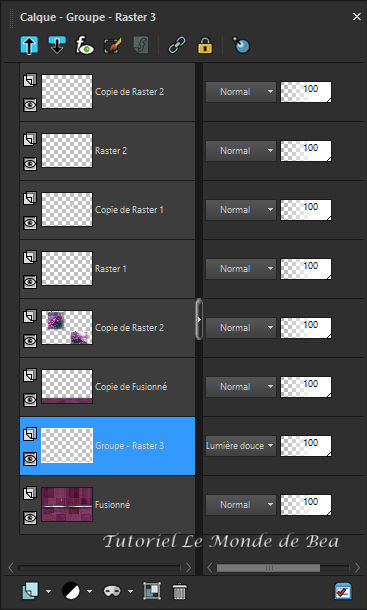Click the new adjustment layer half-circle icon

(71, 591)
